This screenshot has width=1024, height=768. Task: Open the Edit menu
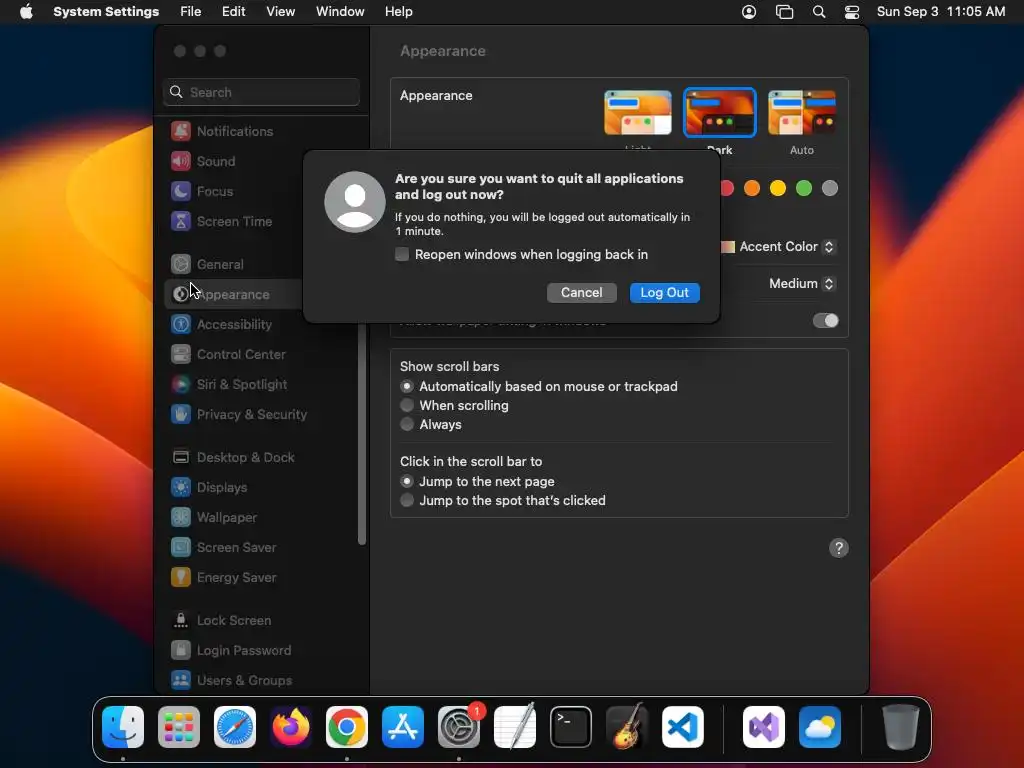pyautogui.click(x=234, y=12)
